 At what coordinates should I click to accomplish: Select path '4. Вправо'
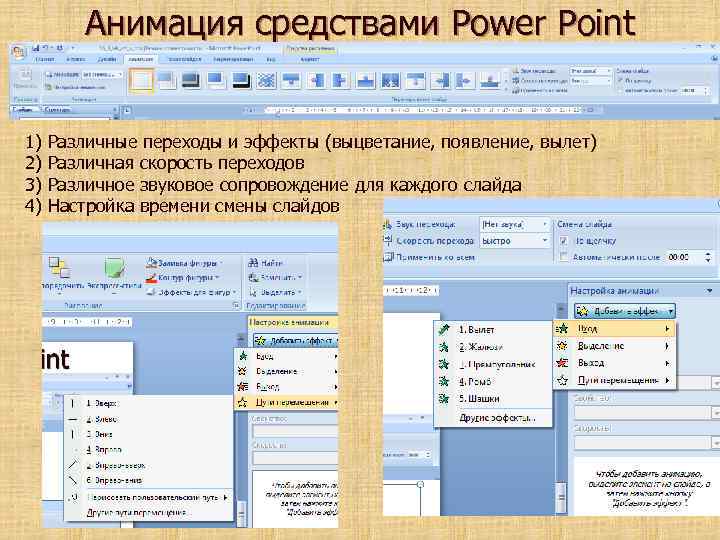click(x=148, y=450)
